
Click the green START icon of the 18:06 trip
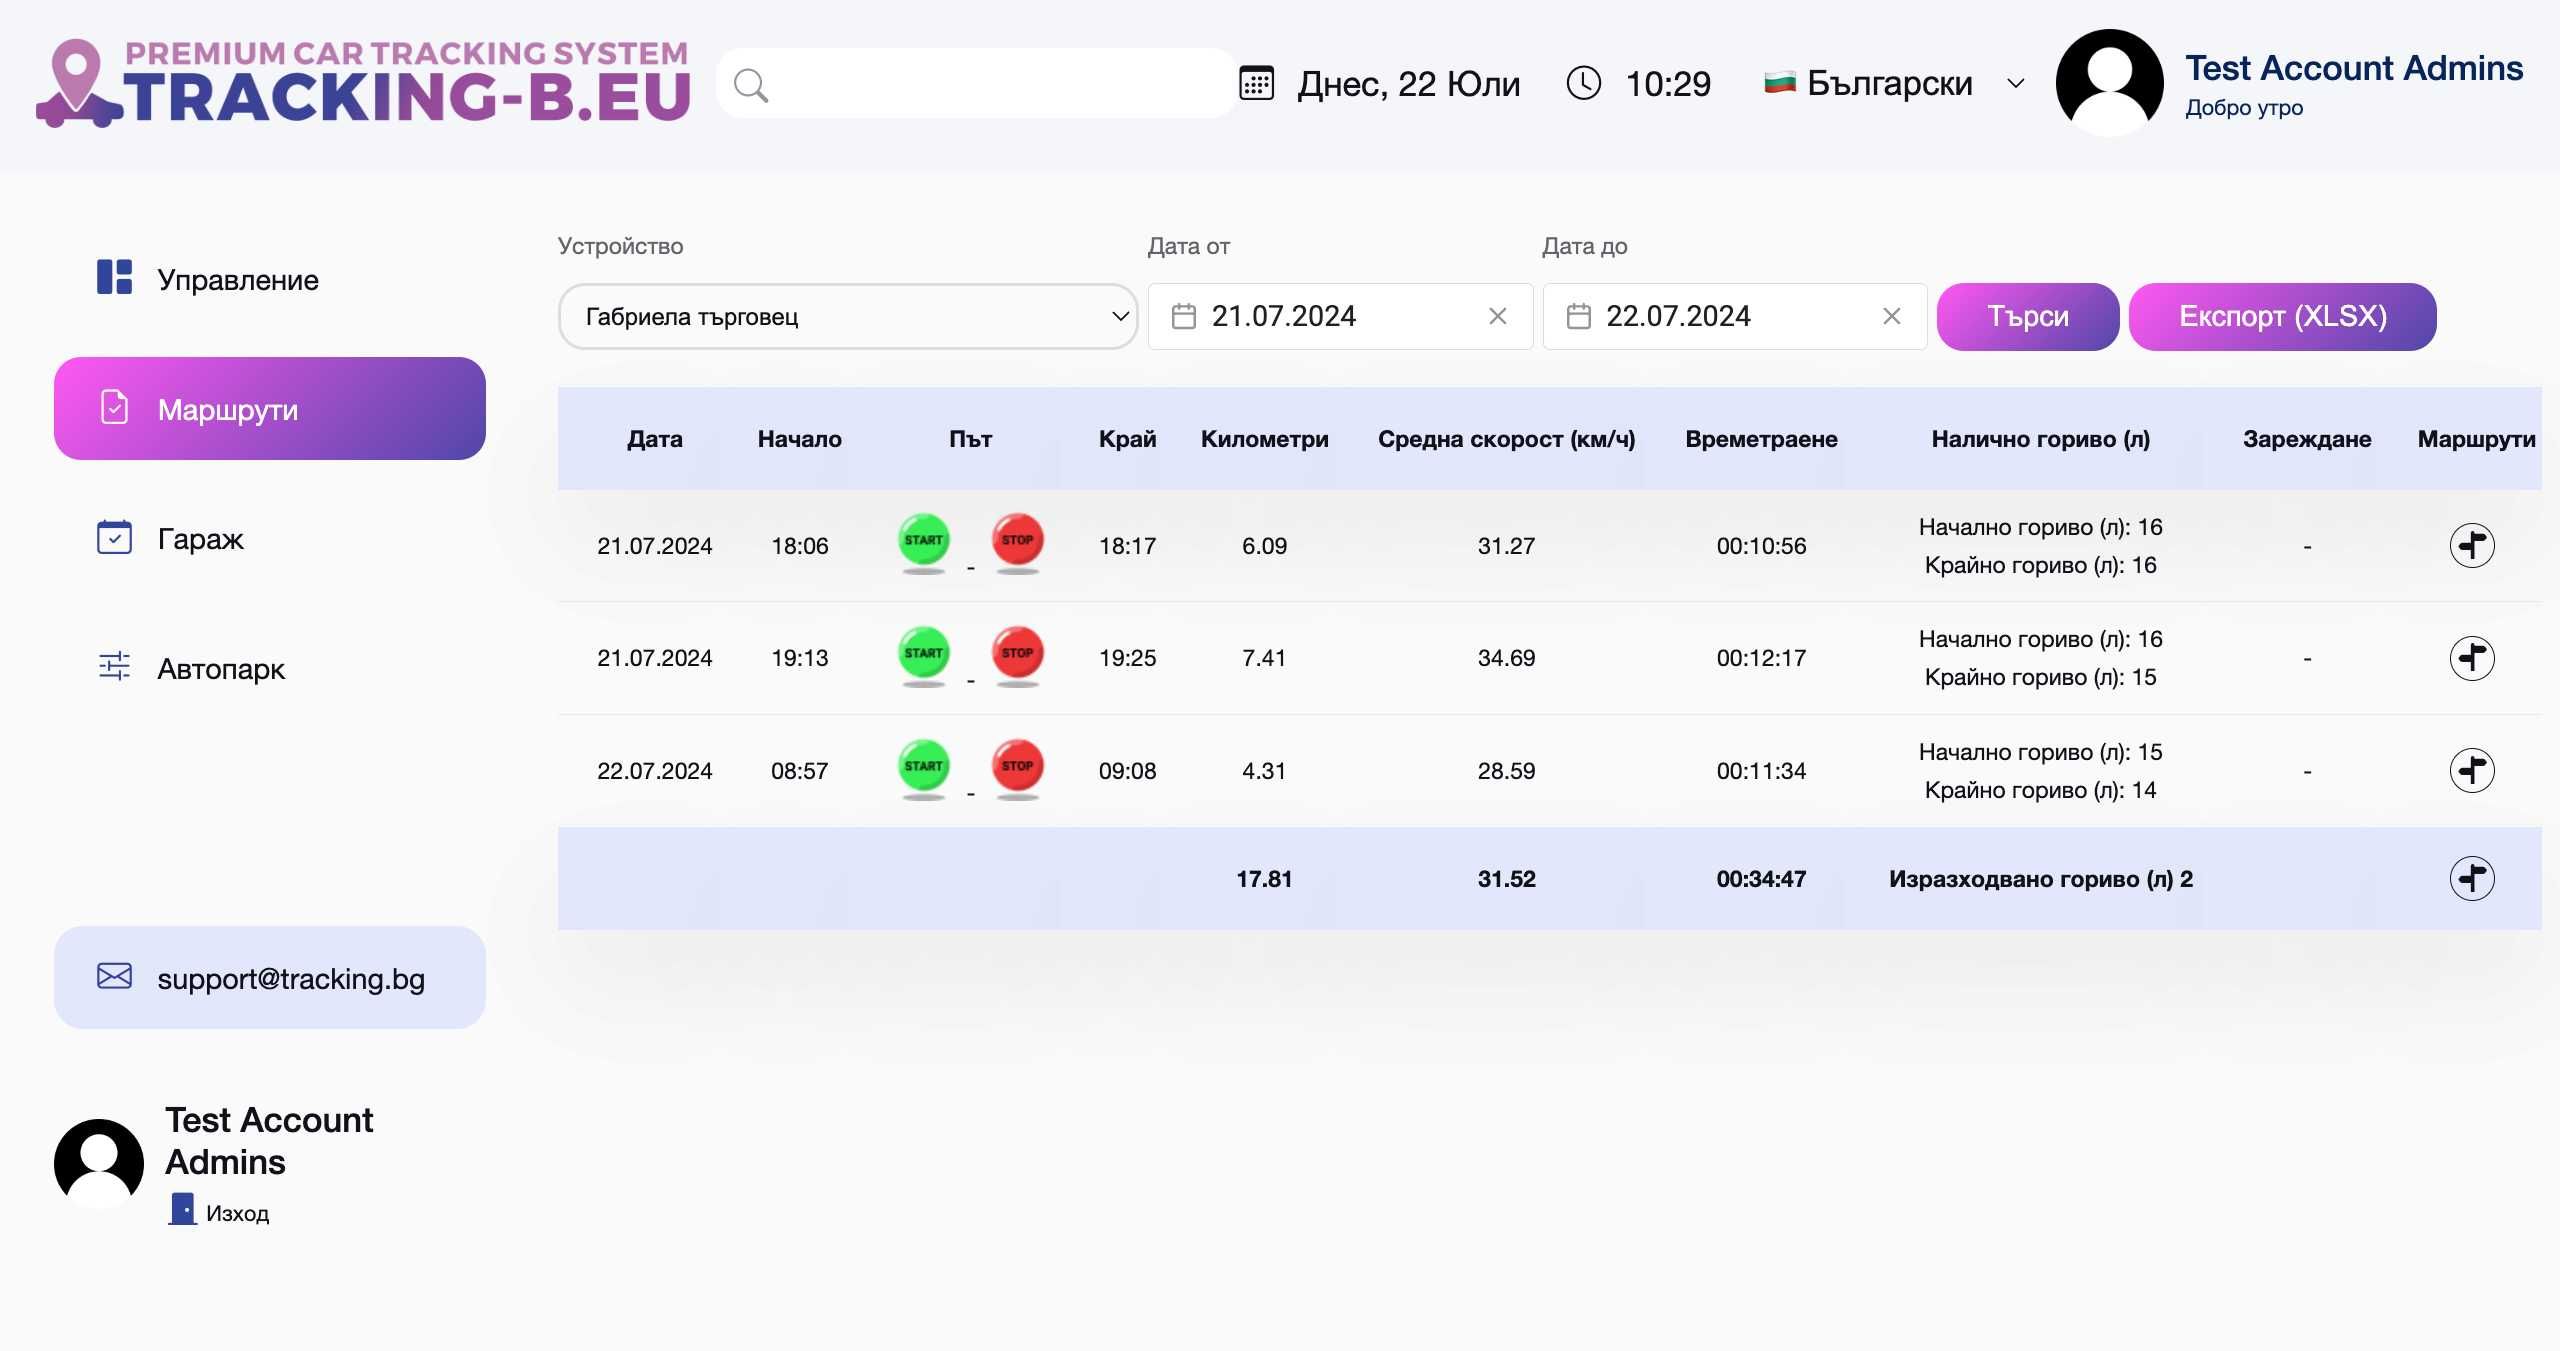click(x=923, y=542)
